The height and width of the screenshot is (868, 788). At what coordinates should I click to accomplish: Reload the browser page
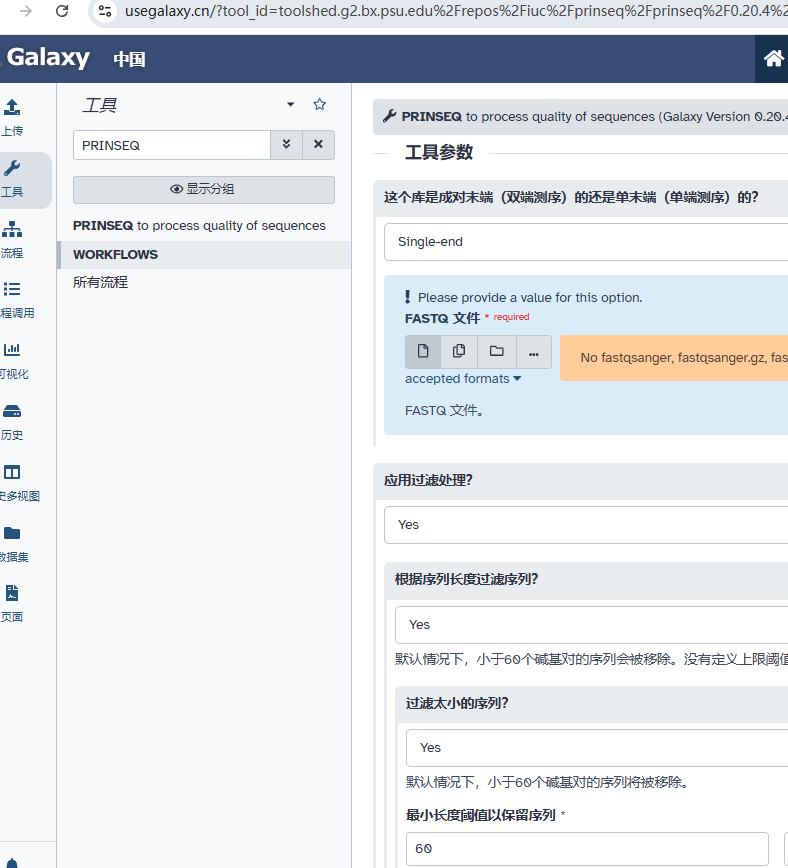tap(62, 11)
